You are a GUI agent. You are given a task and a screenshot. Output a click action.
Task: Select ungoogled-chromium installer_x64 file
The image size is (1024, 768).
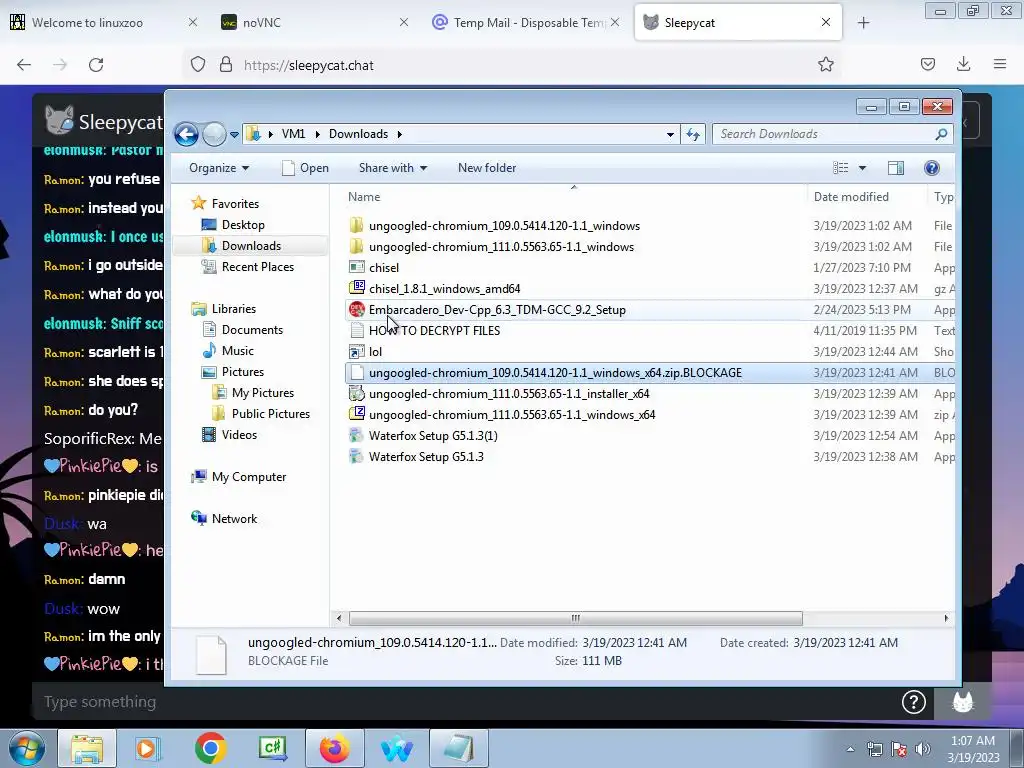509,394
